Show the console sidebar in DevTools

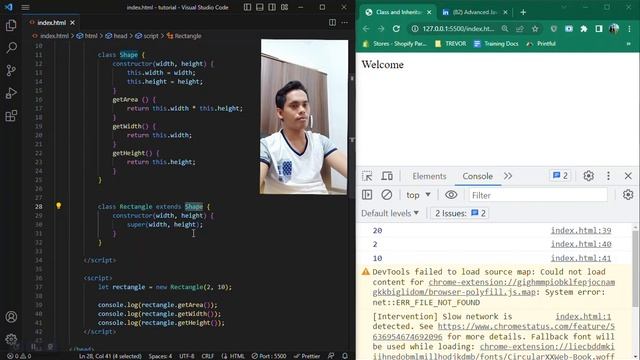click(367, 195)
